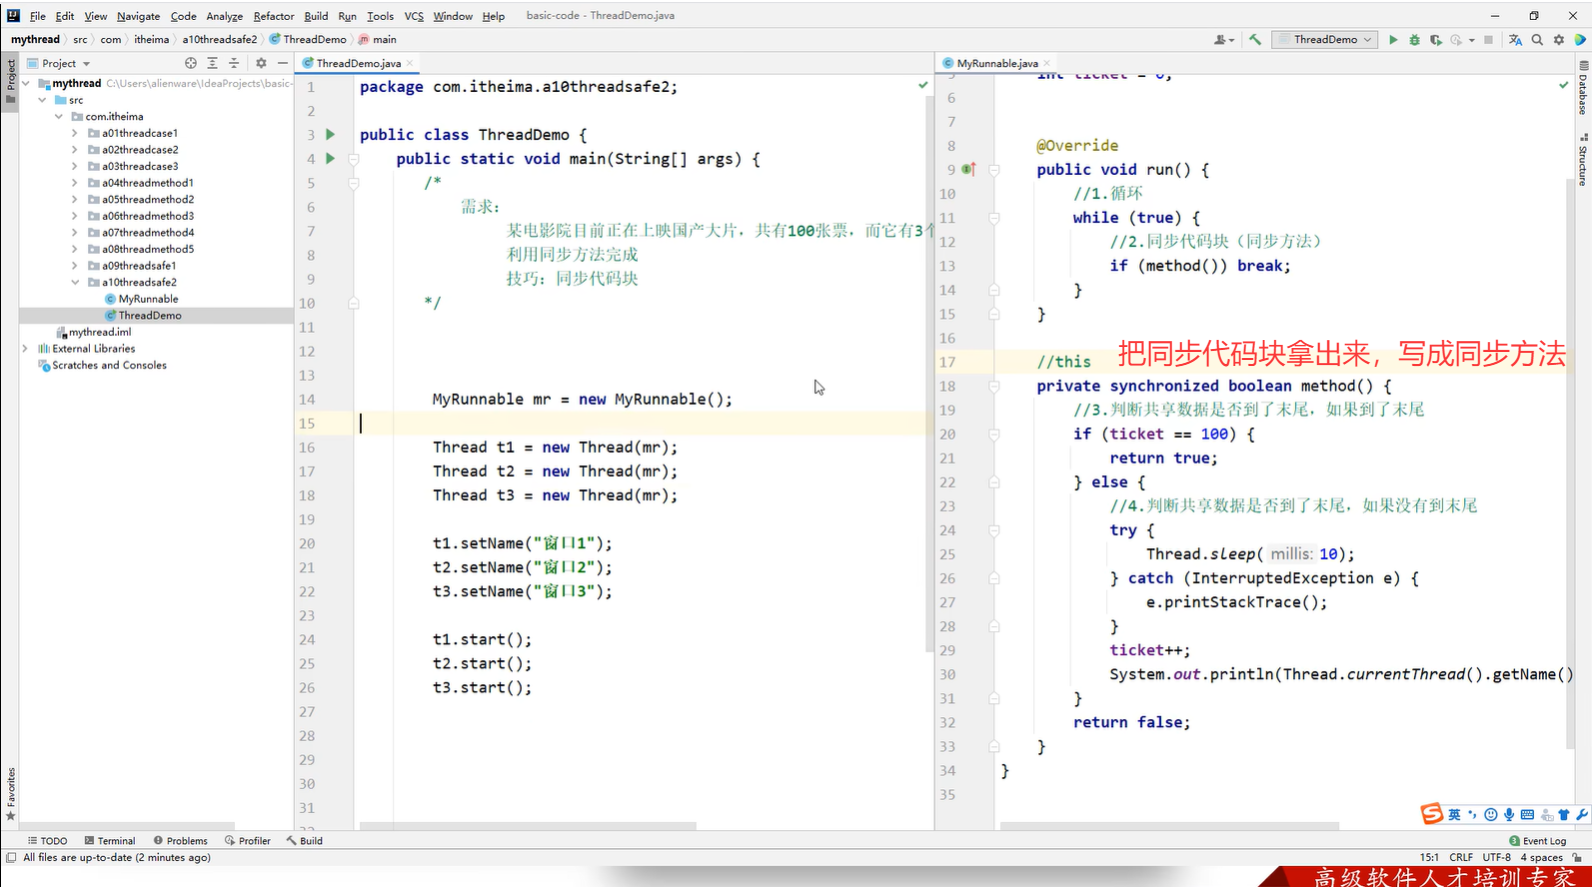Image resolution: width=1592 pixels, height=887 pixels.
Task: Click the colorful plugin icon at top right
Action: coord(1580,40)
